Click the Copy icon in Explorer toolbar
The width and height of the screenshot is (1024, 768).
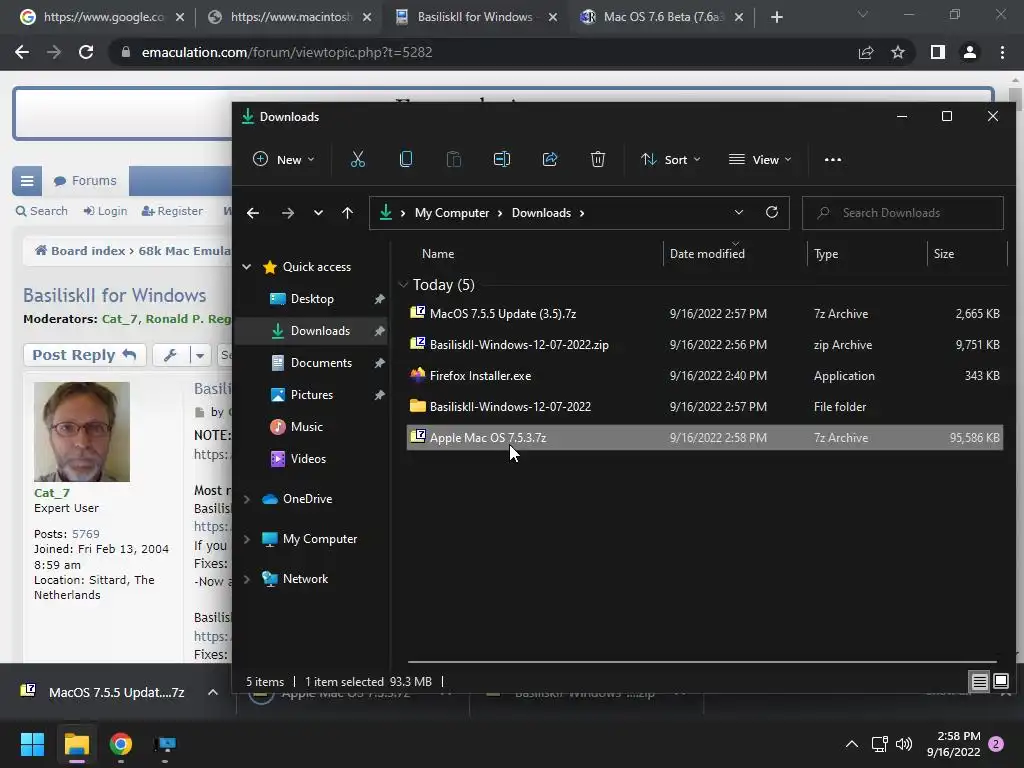click(406, 159)
